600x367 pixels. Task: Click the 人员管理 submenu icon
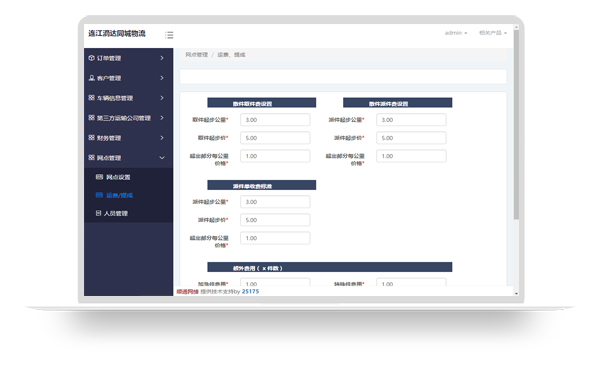click(x=98, y=213)
